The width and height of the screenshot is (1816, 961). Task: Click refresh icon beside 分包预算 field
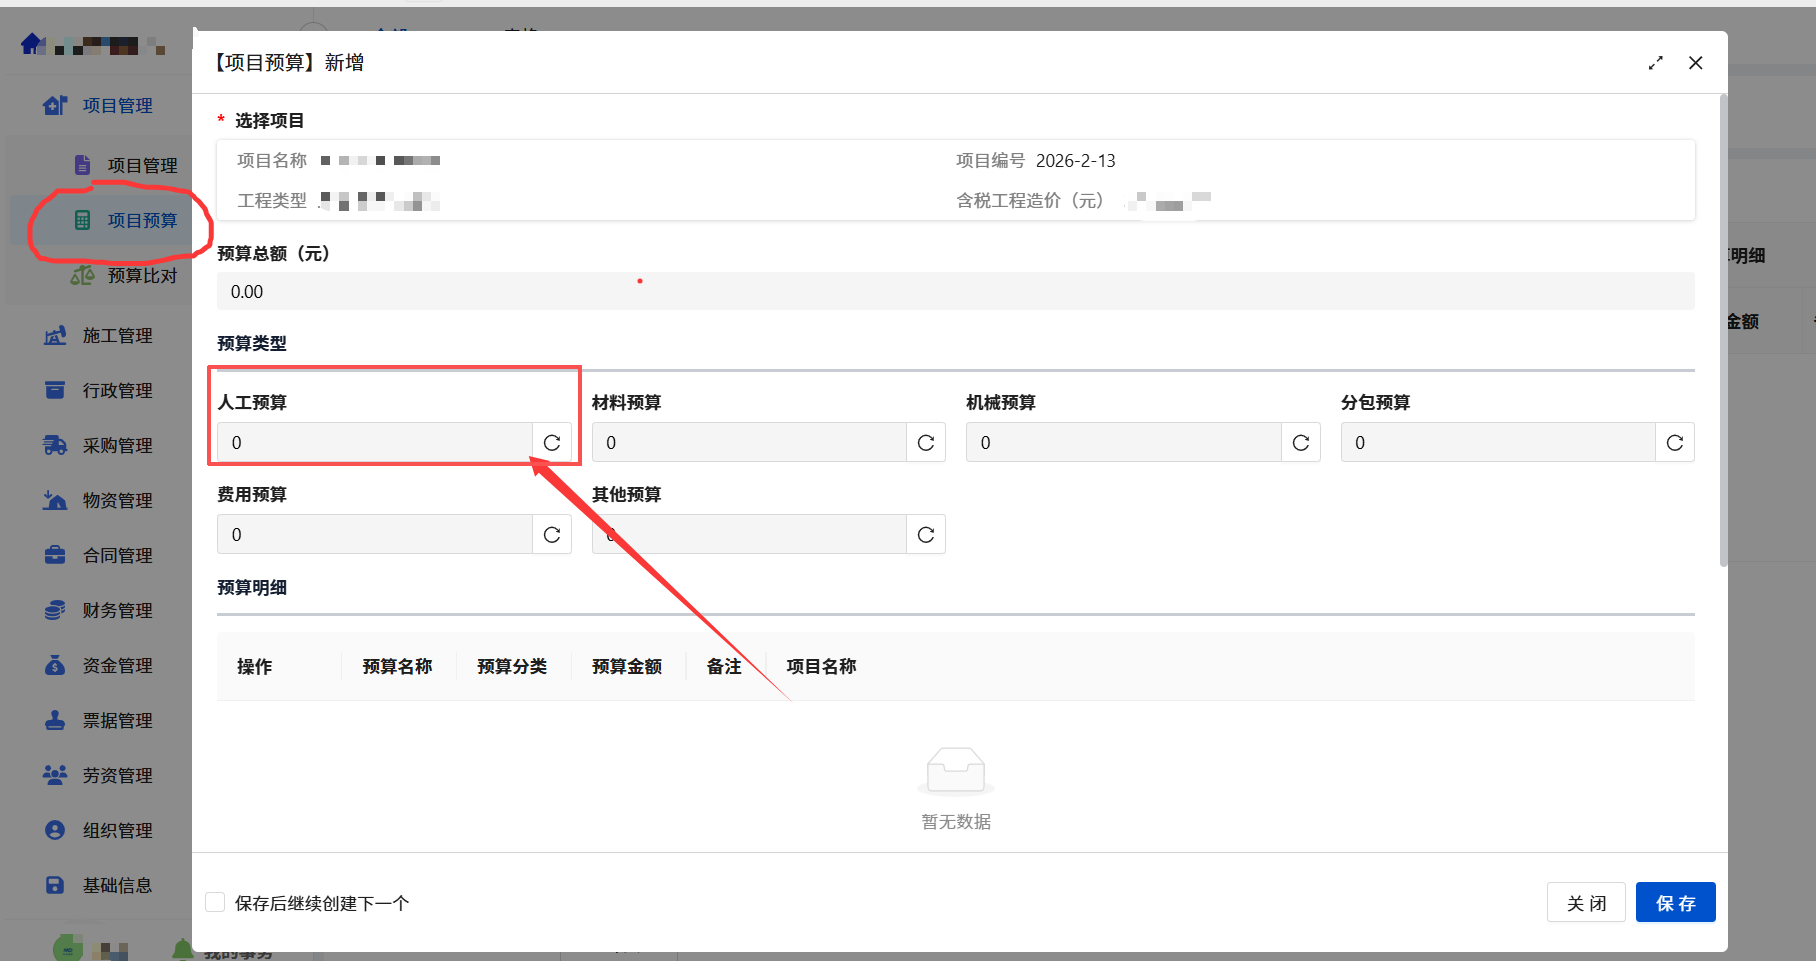click(1674, 443)
